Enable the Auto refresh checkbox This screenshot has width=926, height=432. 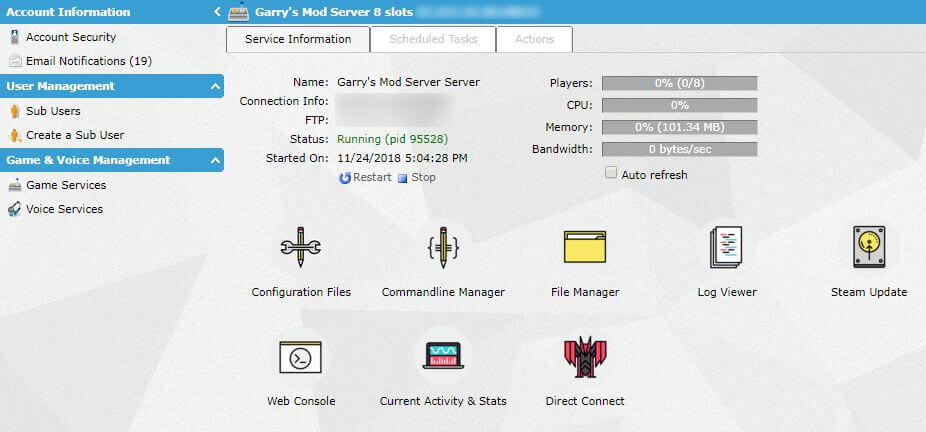point(611,174)
